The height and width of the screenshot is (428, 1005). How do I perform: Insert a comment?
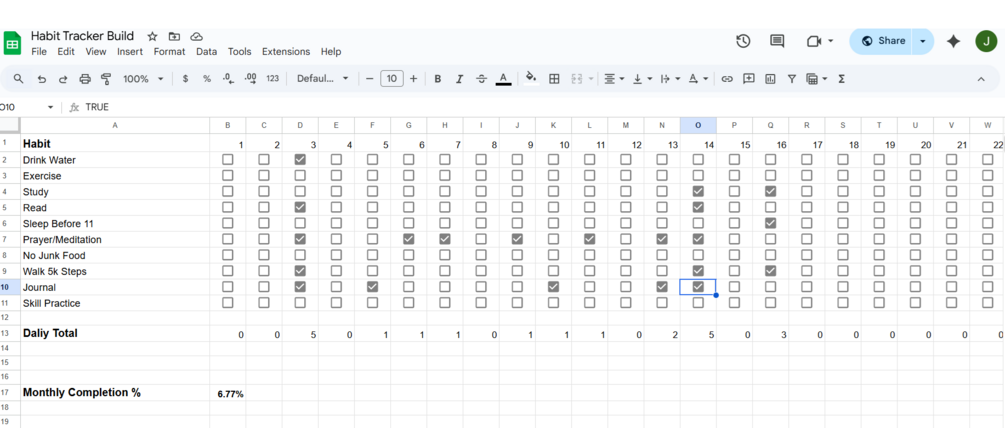tap(749, 79)
